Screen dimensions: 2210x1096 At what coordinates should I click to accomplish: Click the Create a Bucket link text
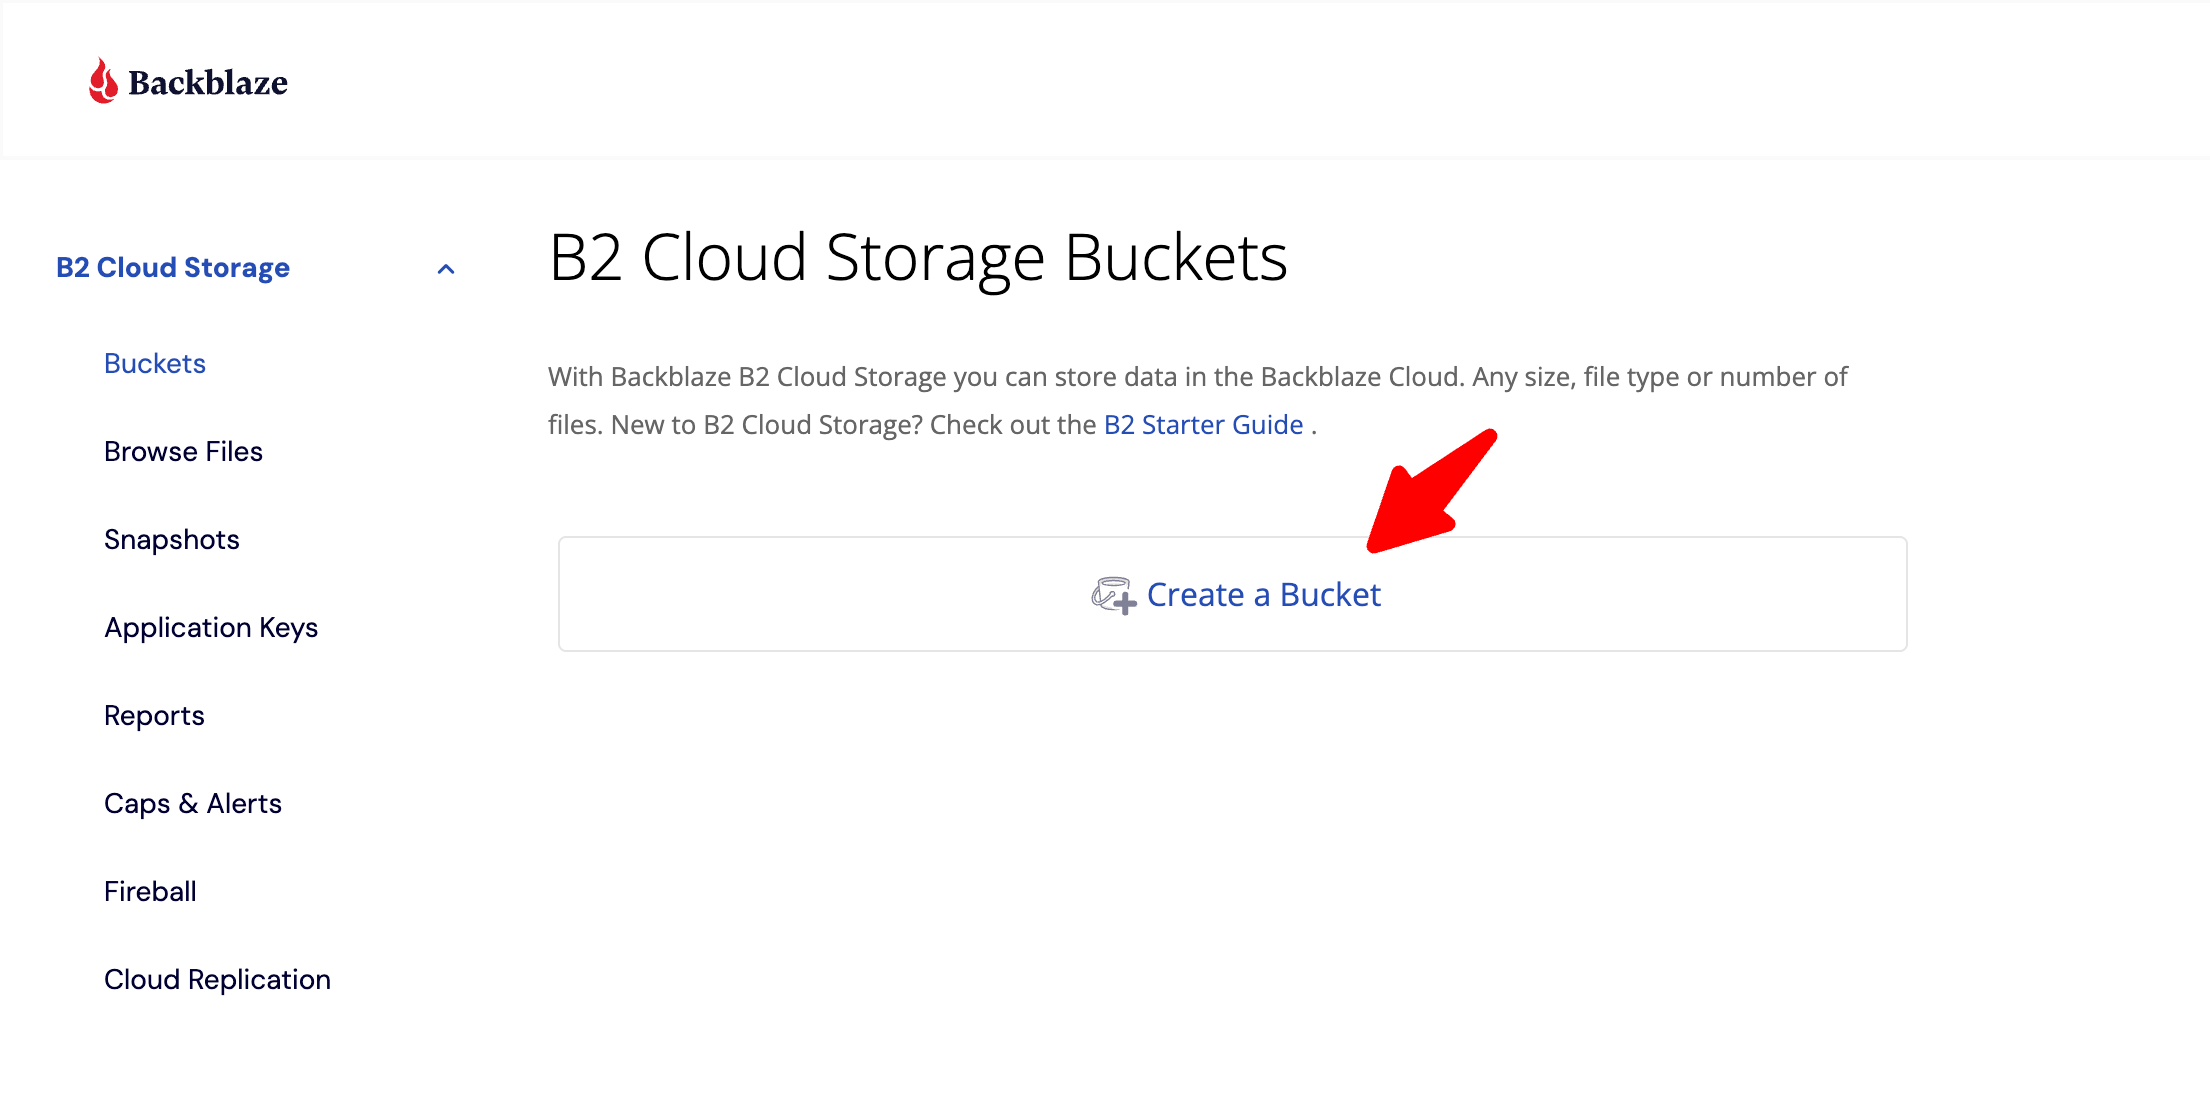tap(1263, 595)
